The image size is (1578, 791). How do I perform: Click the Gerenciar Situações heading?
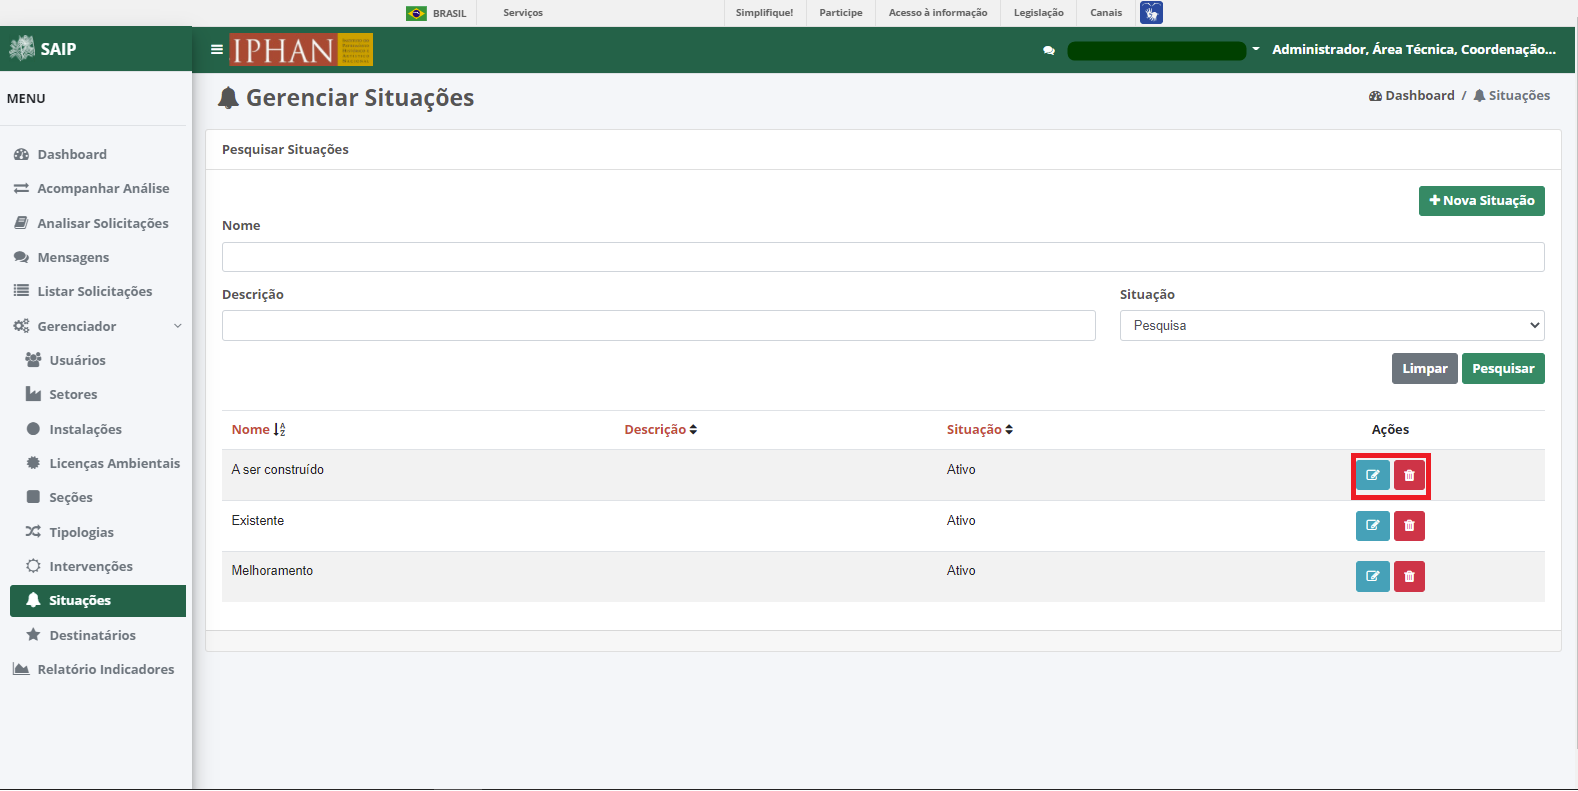click(x=346, y=98)
